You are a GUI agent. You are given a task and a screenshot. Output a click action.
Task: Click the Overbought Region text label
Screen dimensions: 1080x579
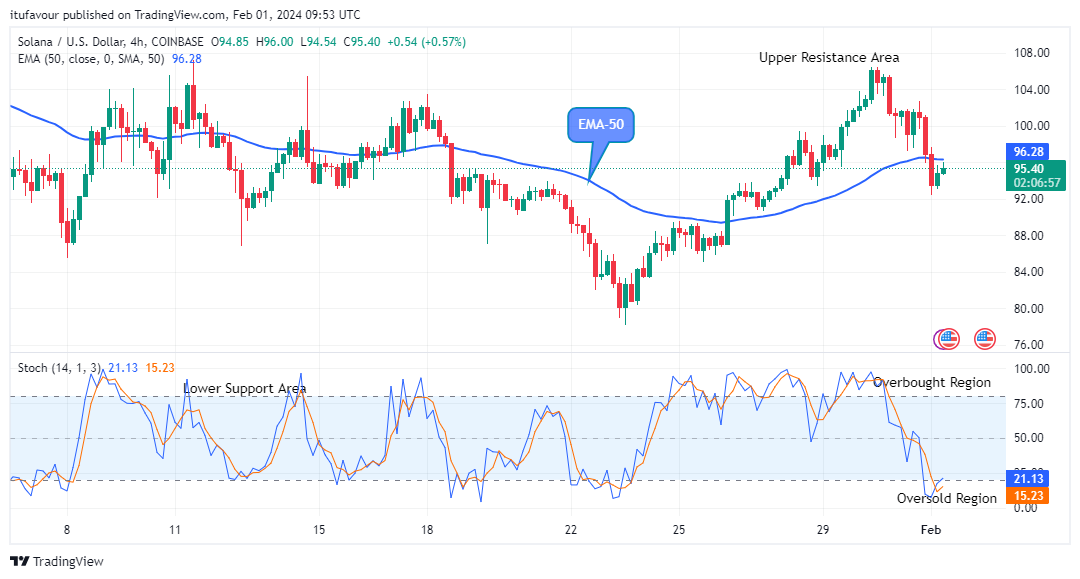pyautogui.click(x=932, y=382)
